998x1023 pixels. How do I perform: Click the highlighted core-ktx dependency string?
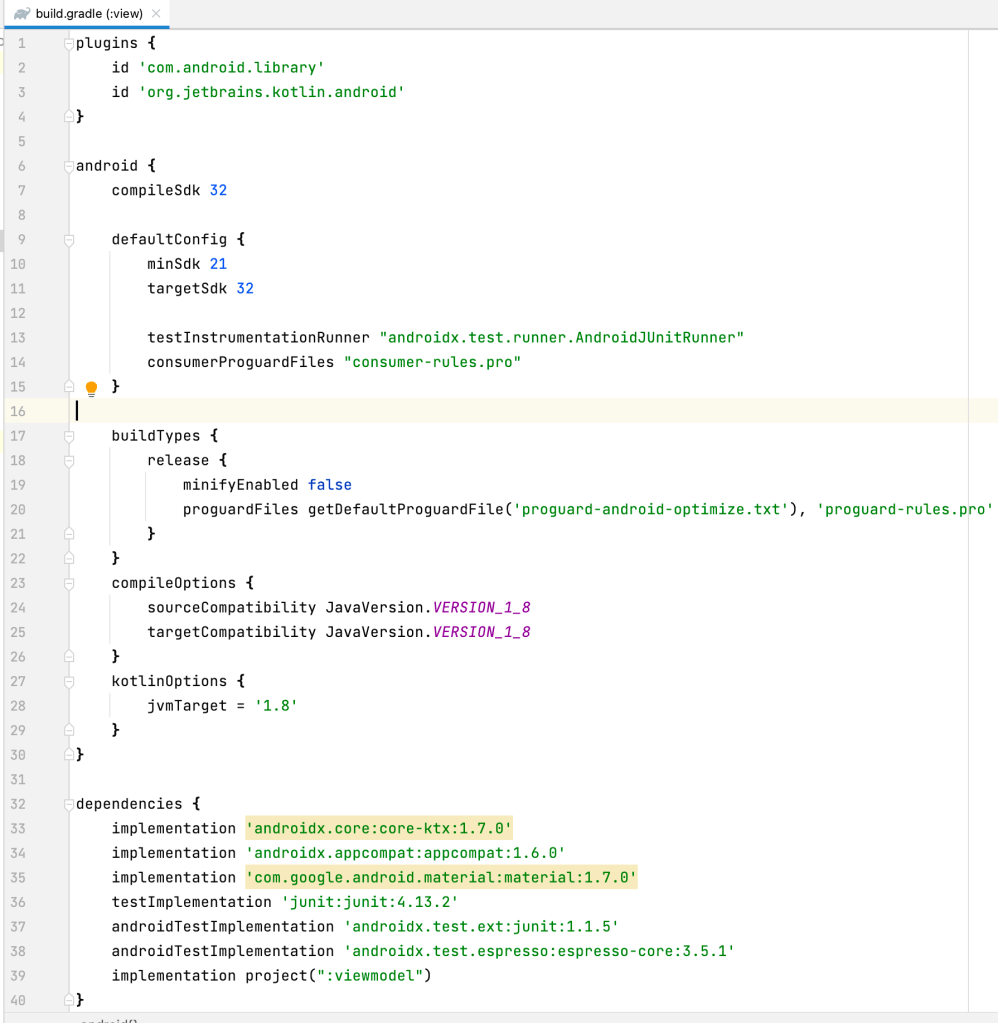pyautogui.click(x=379, y=828)
